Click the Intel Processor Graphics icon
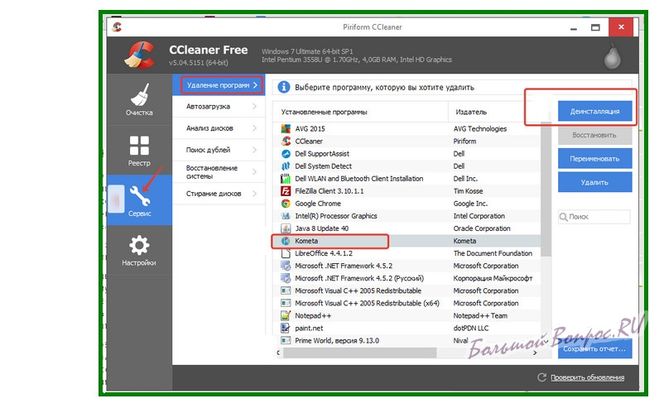Screen dimensions: 659x408 click(286, 216)
